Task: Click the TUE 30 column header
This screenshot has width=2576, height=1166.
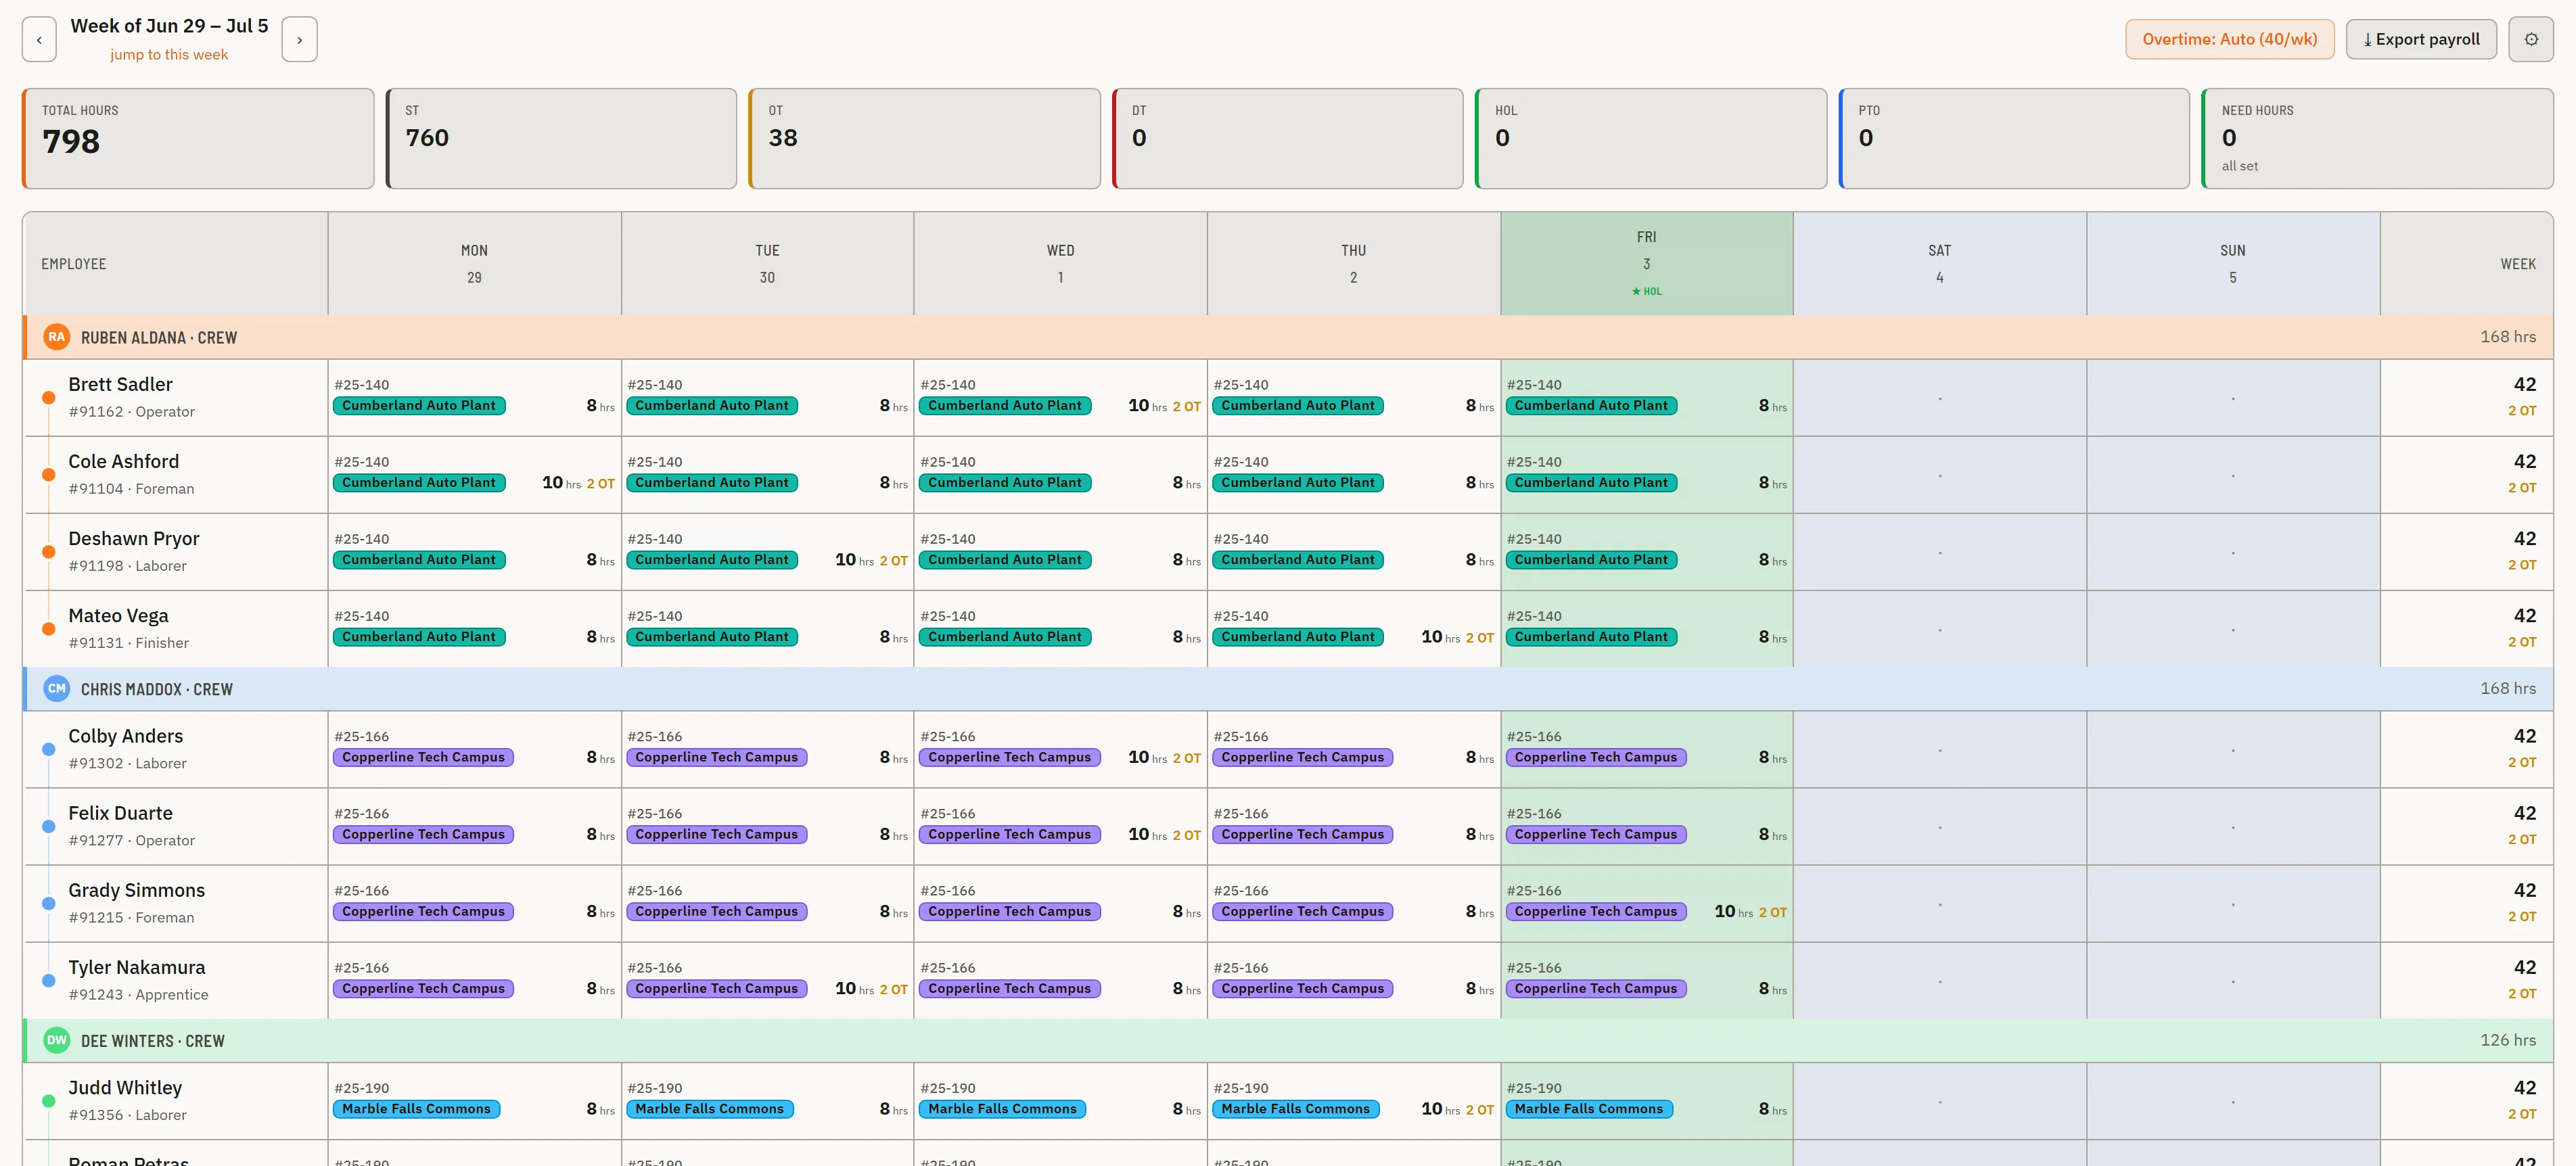Action: click(767, 264)
